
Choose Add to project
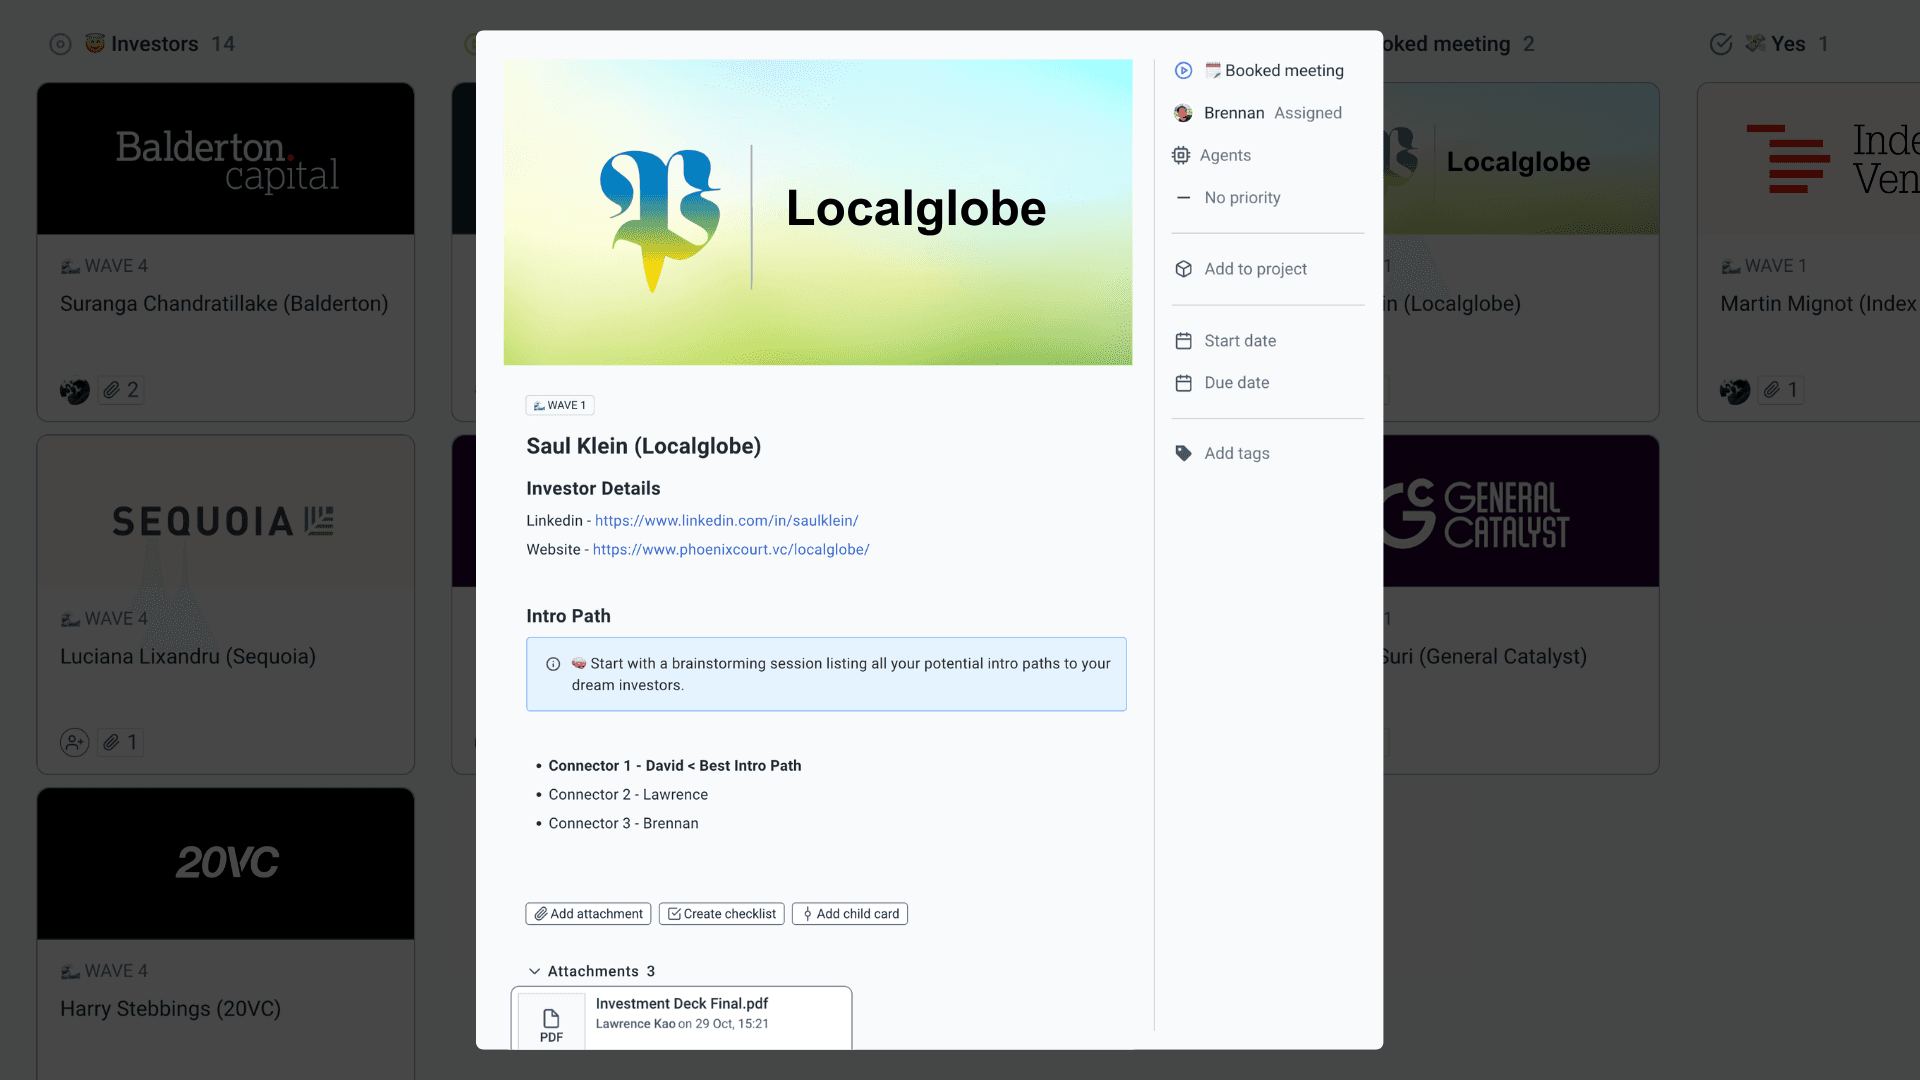[1241, 269]
